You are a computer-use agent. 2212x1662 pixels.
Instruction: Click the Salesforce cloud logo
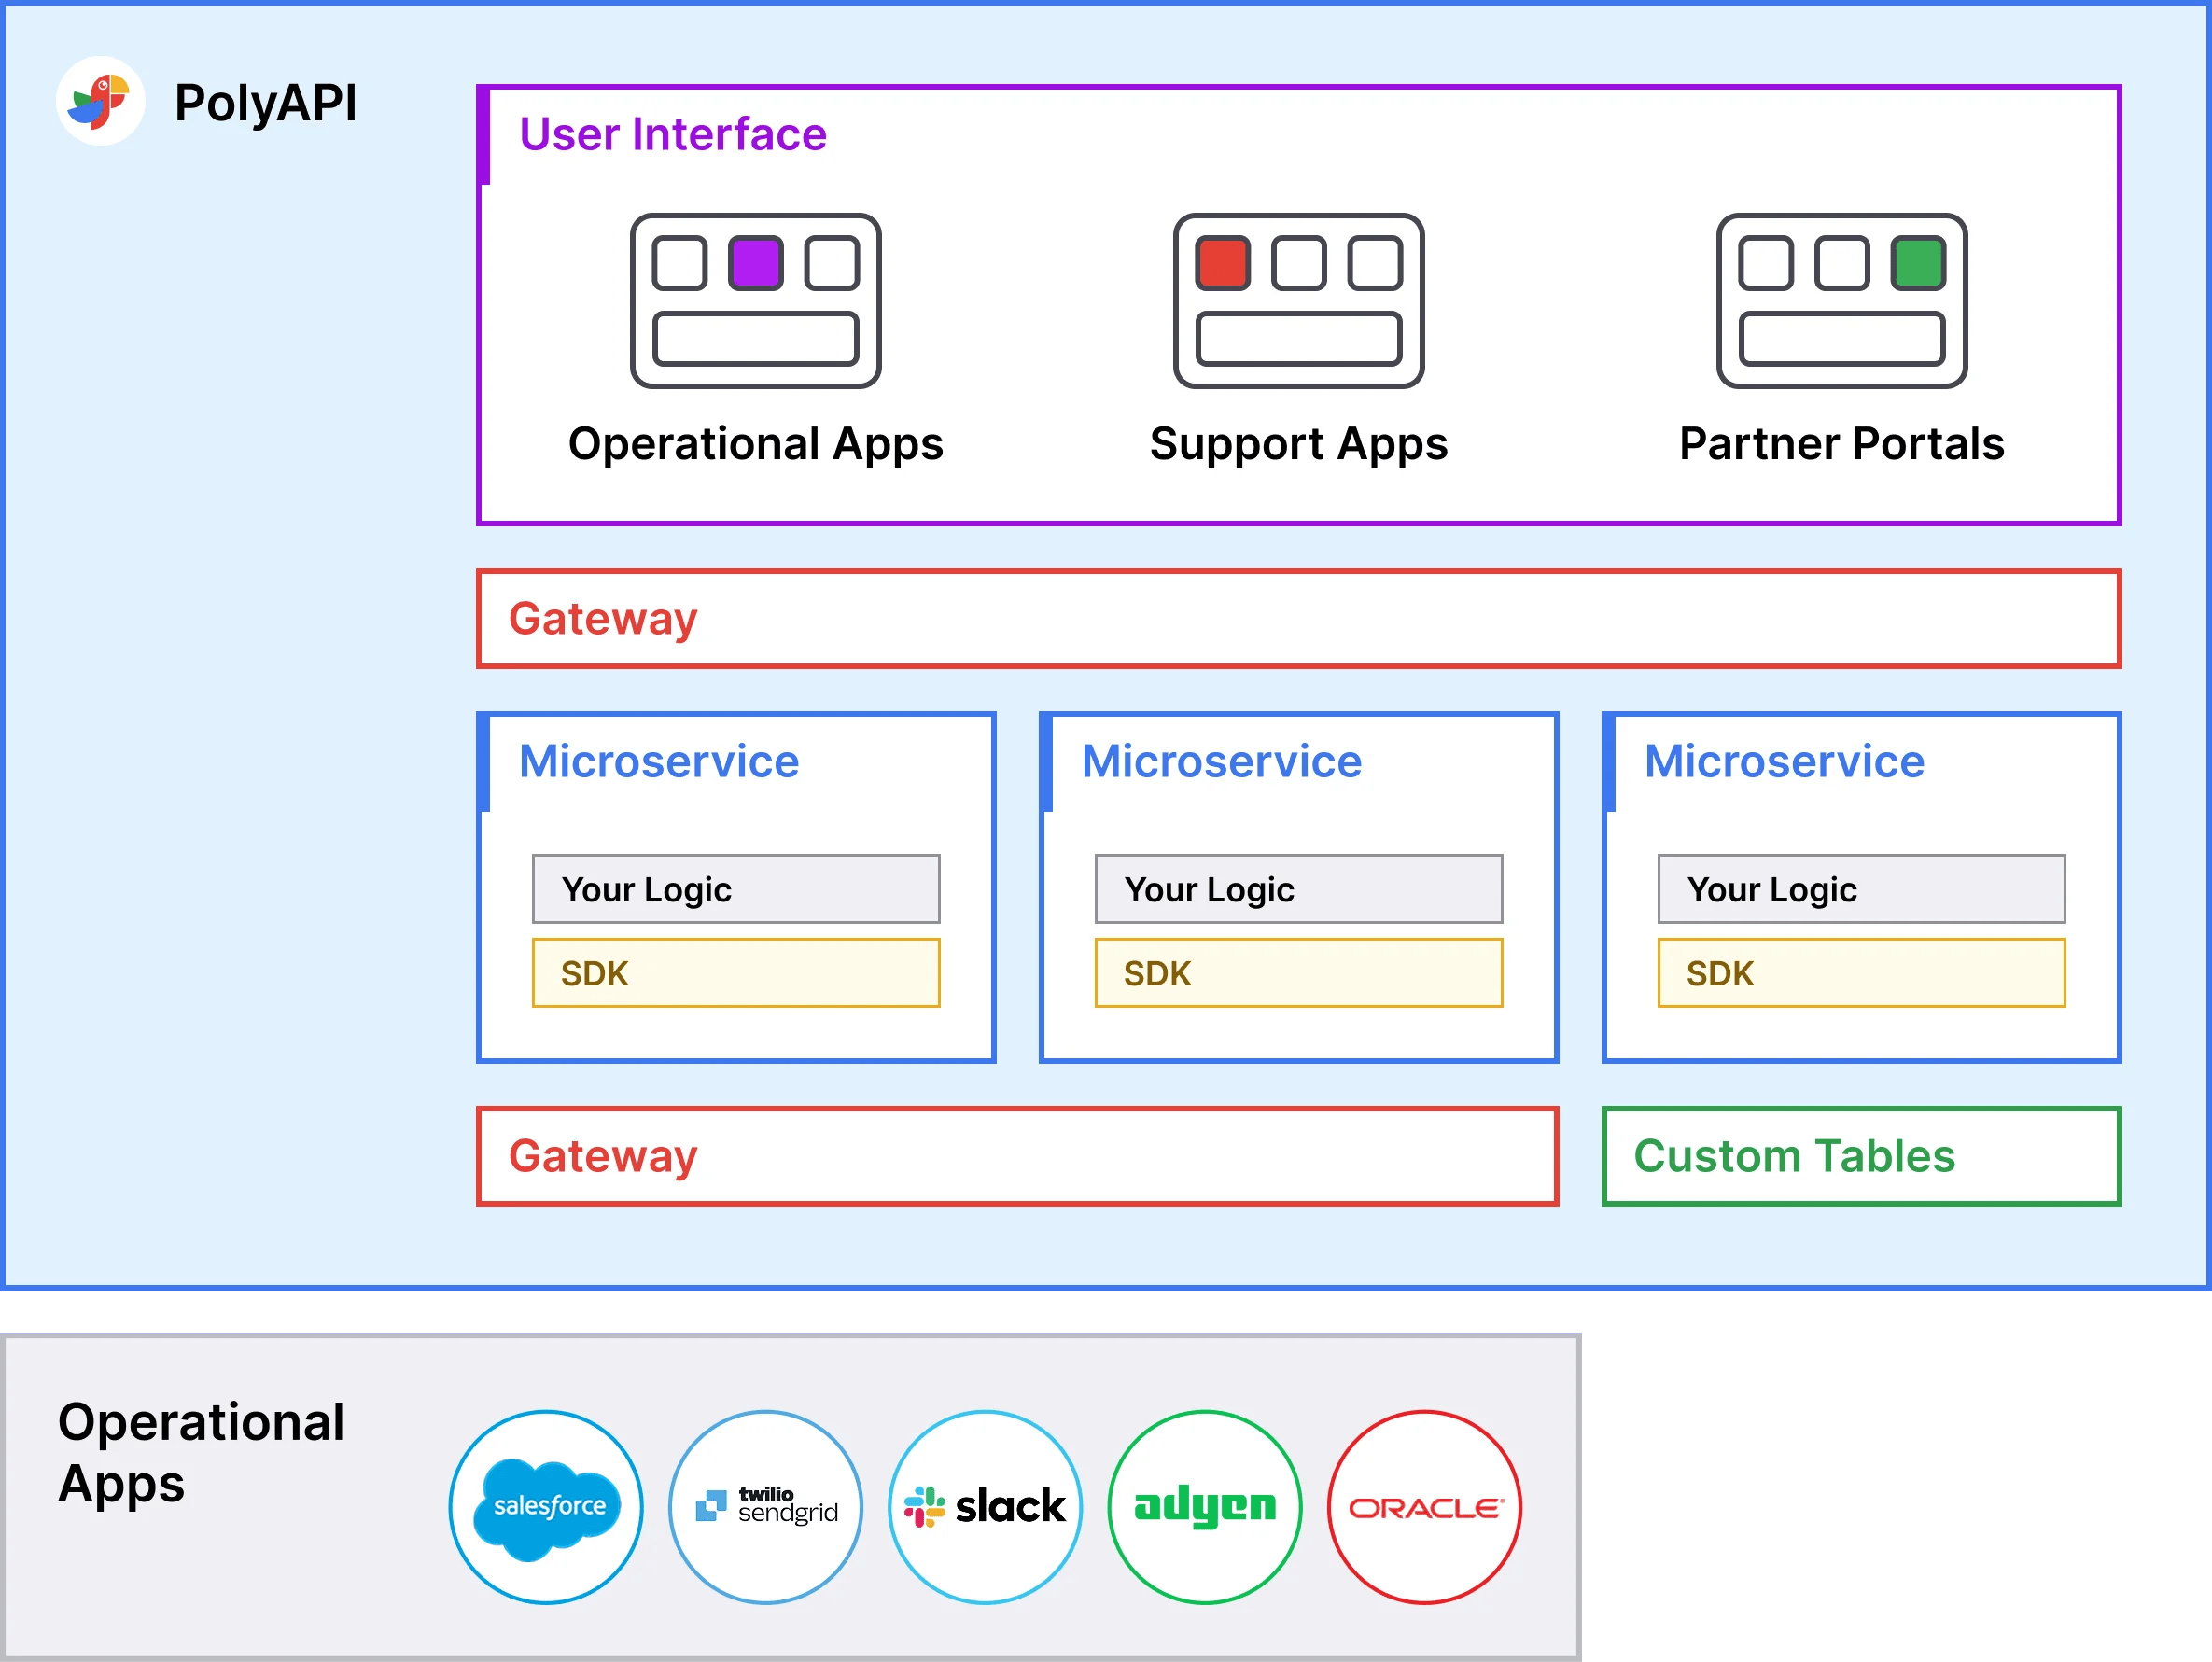[546, 1507]
